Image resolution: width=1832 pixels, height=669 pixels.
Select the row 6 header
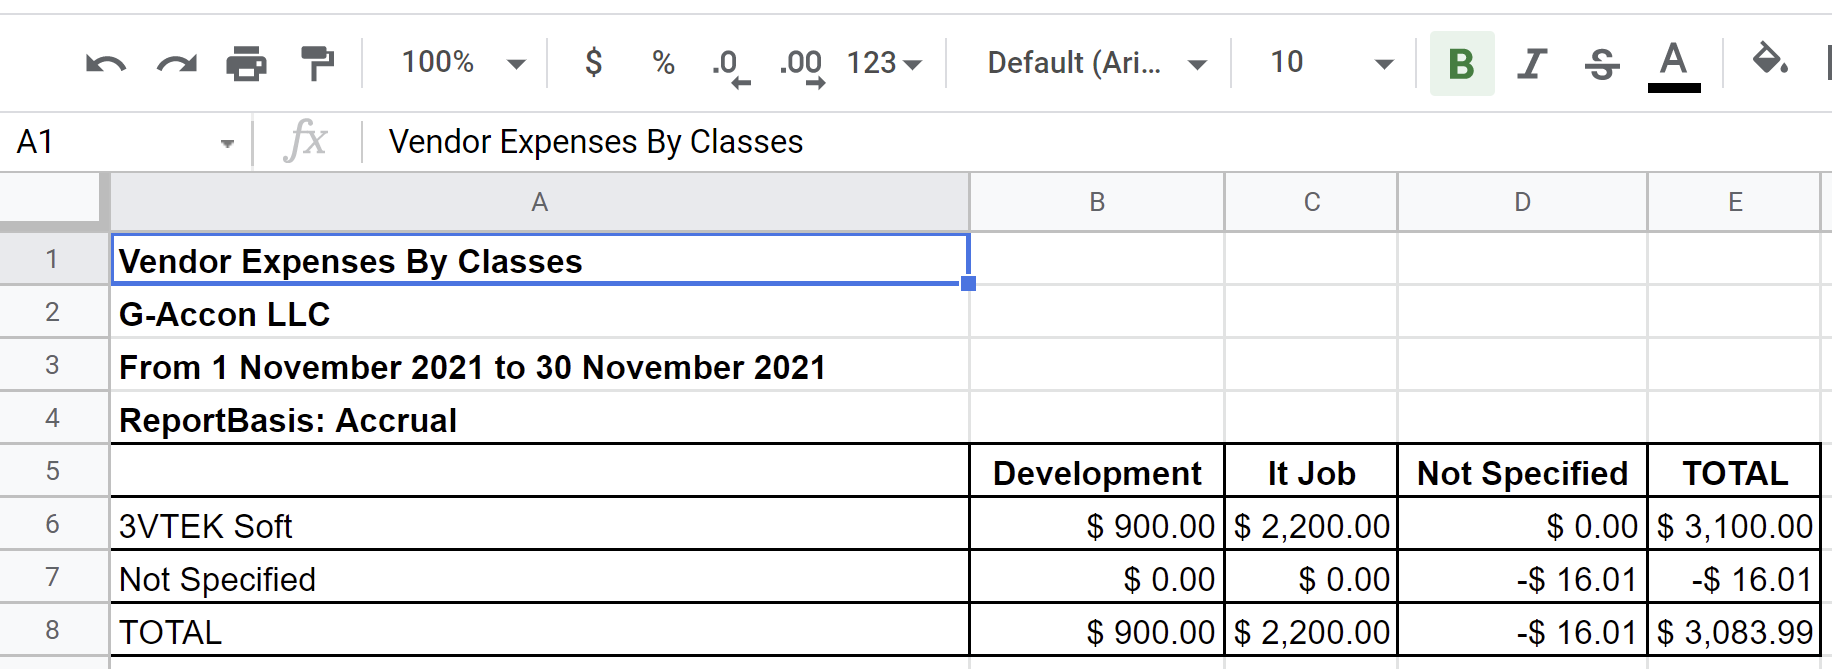53,524
